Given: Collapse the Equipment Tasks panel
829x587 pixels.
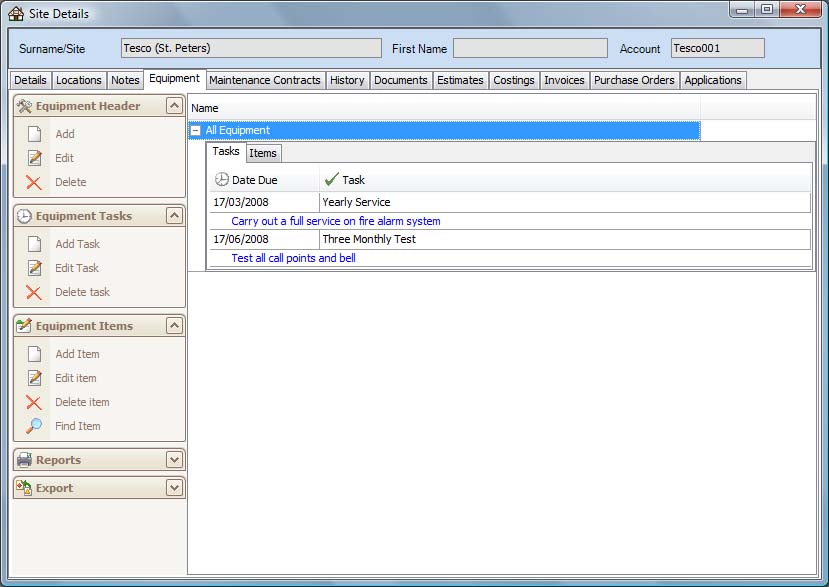Looking at the screenshot, I should coord(174,216).
